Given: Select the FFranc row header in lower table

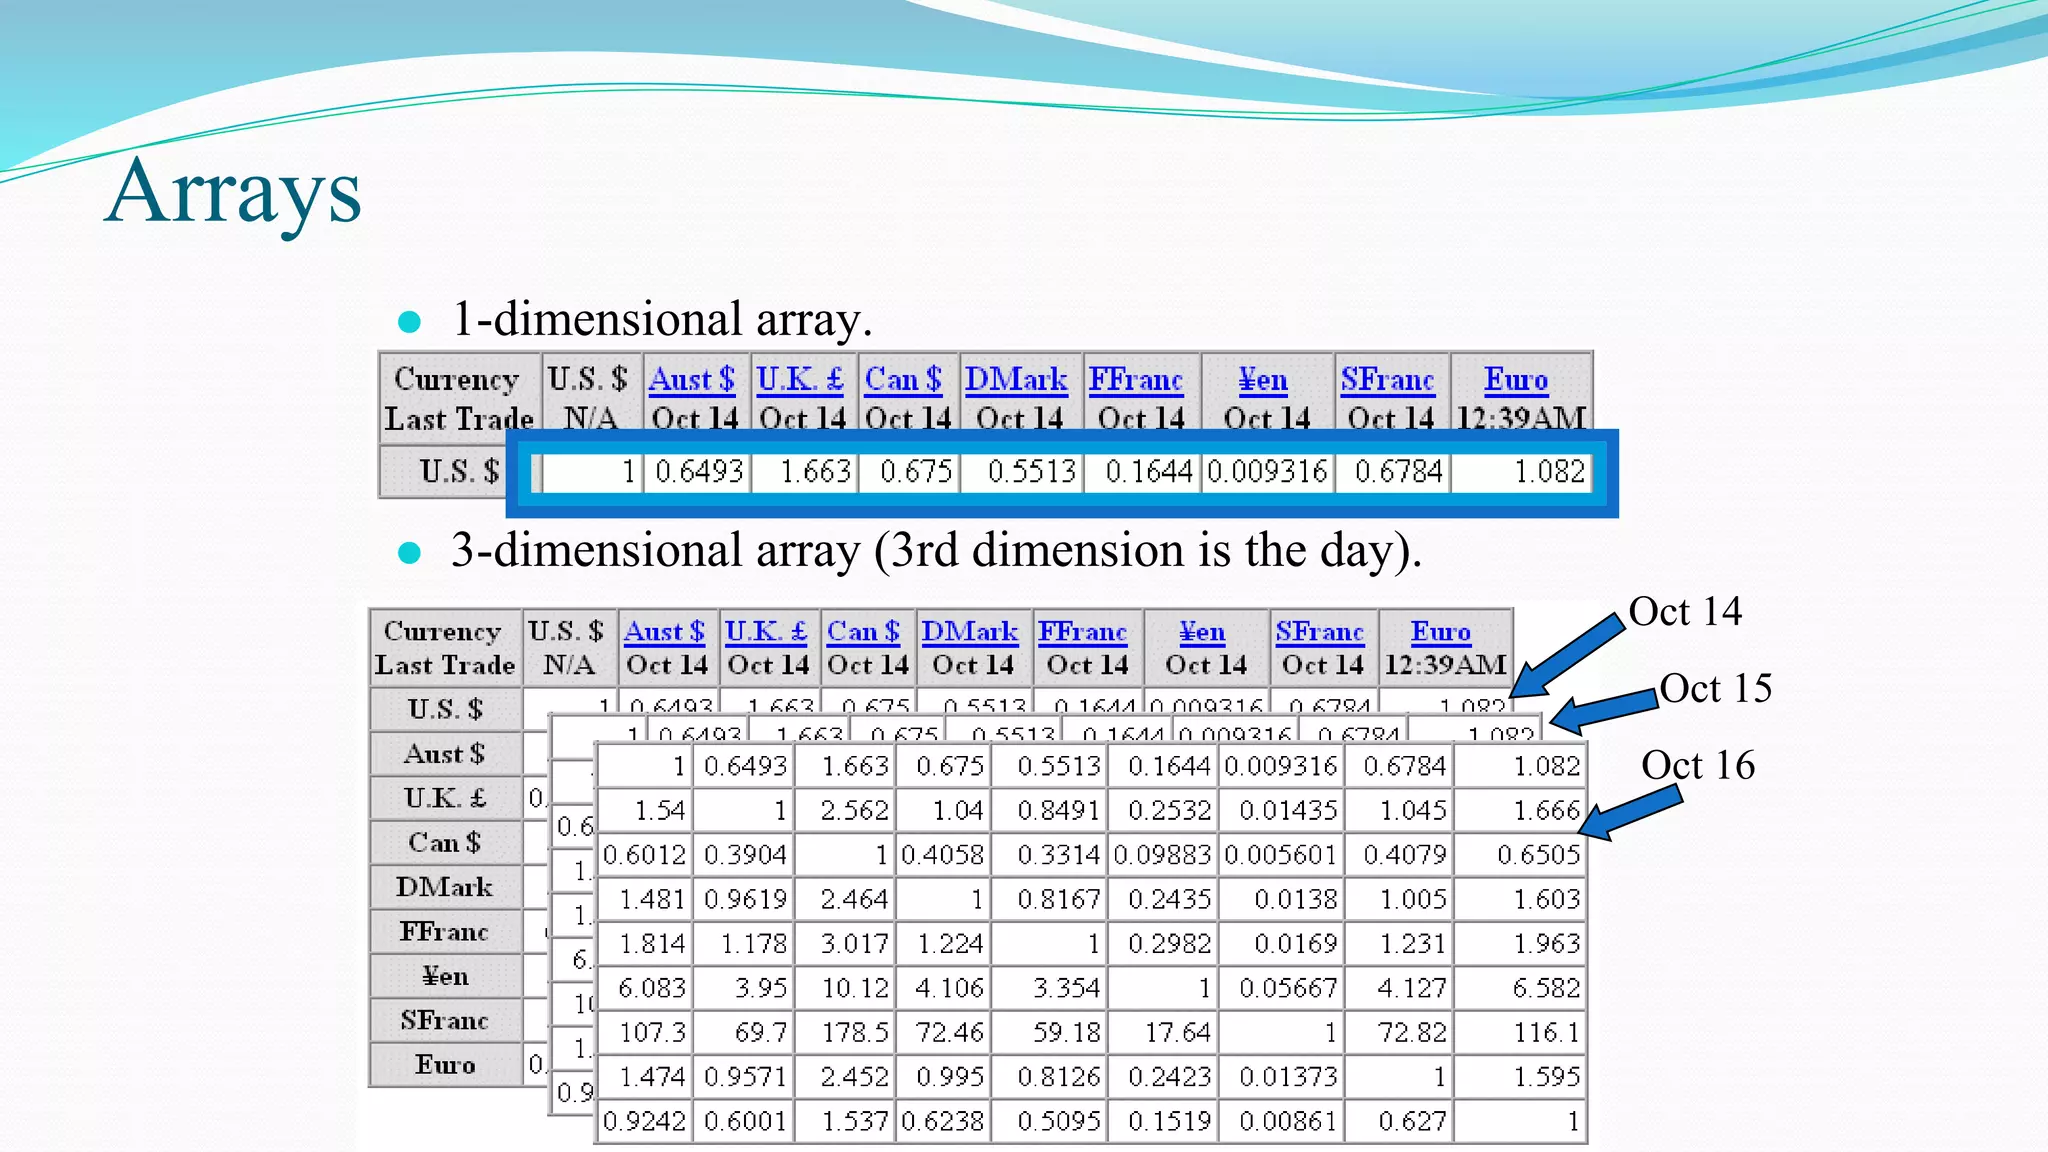Looking at the screenshot, I should coord(445,932).
